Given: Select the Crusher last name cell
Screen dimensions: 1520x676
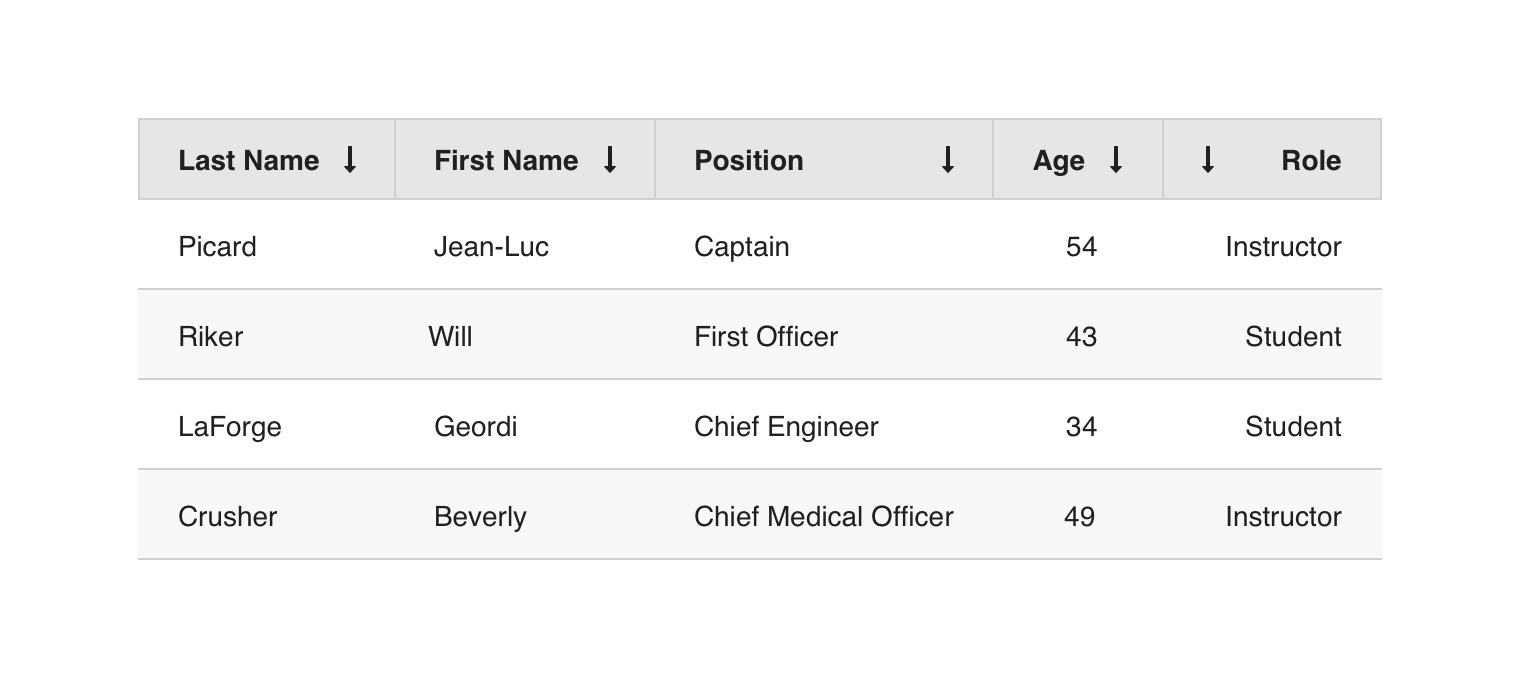Looking at the screenshot, I should tap(227, 517).
